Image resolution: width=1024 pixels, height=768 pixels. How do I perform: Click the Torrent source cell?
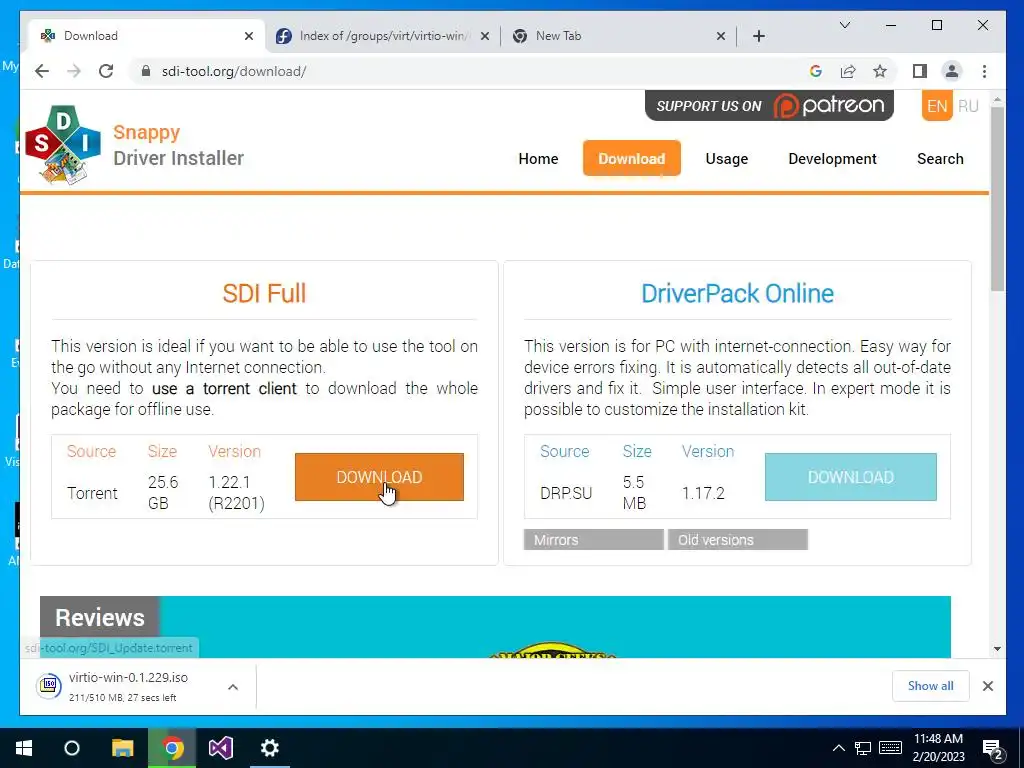92,493
